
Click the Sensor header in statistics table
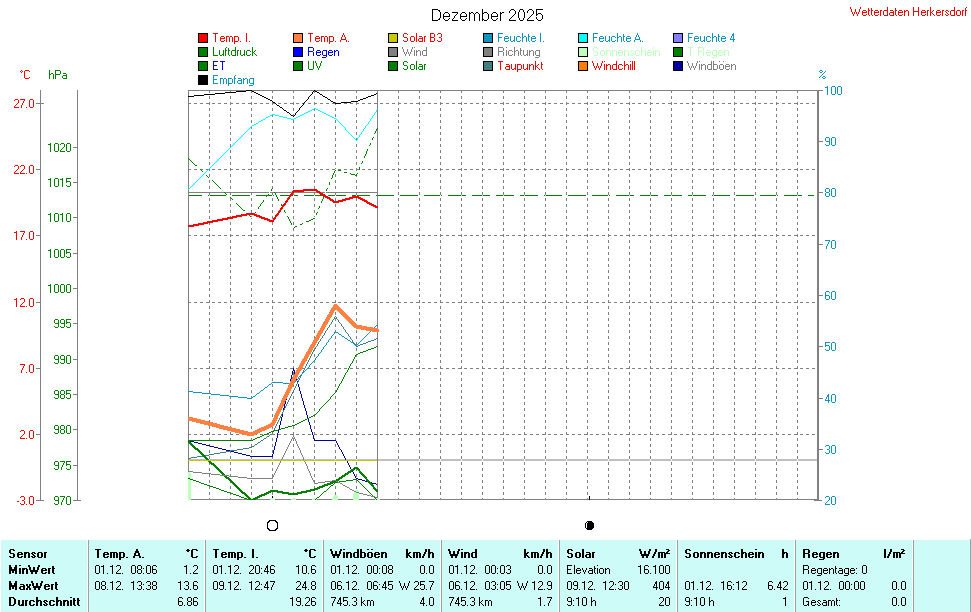(x=28, y=553)
